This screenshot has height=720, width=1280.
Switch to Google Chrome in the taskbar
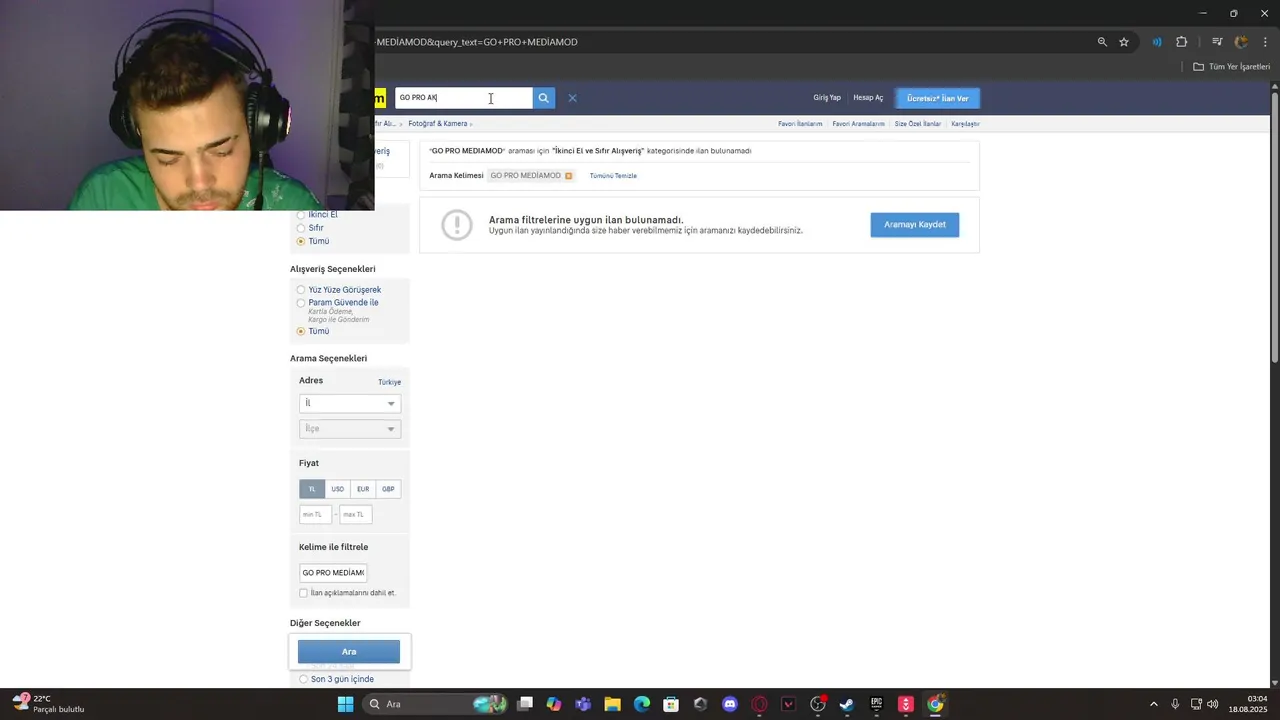935,704
